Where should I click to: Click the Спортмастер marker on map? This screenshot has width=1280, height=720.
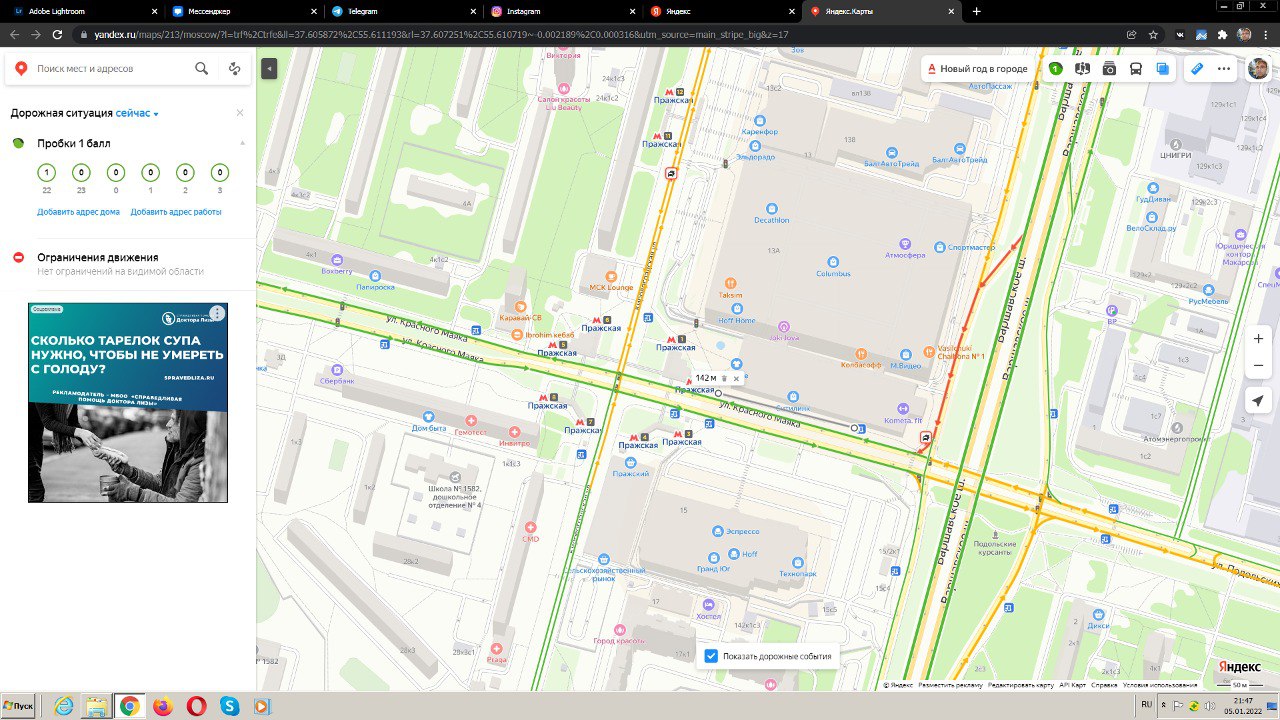tap(940, 246)
